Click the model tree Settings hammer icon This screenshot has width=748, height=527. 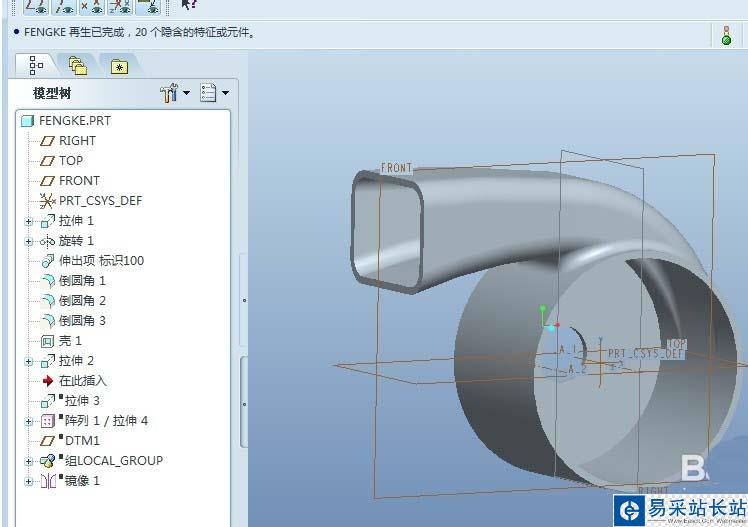pos(169,93)
